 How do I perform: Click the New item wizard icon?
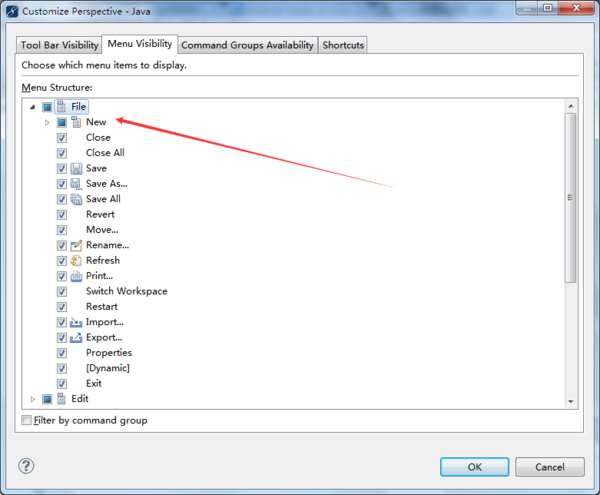tap(76, 122)
